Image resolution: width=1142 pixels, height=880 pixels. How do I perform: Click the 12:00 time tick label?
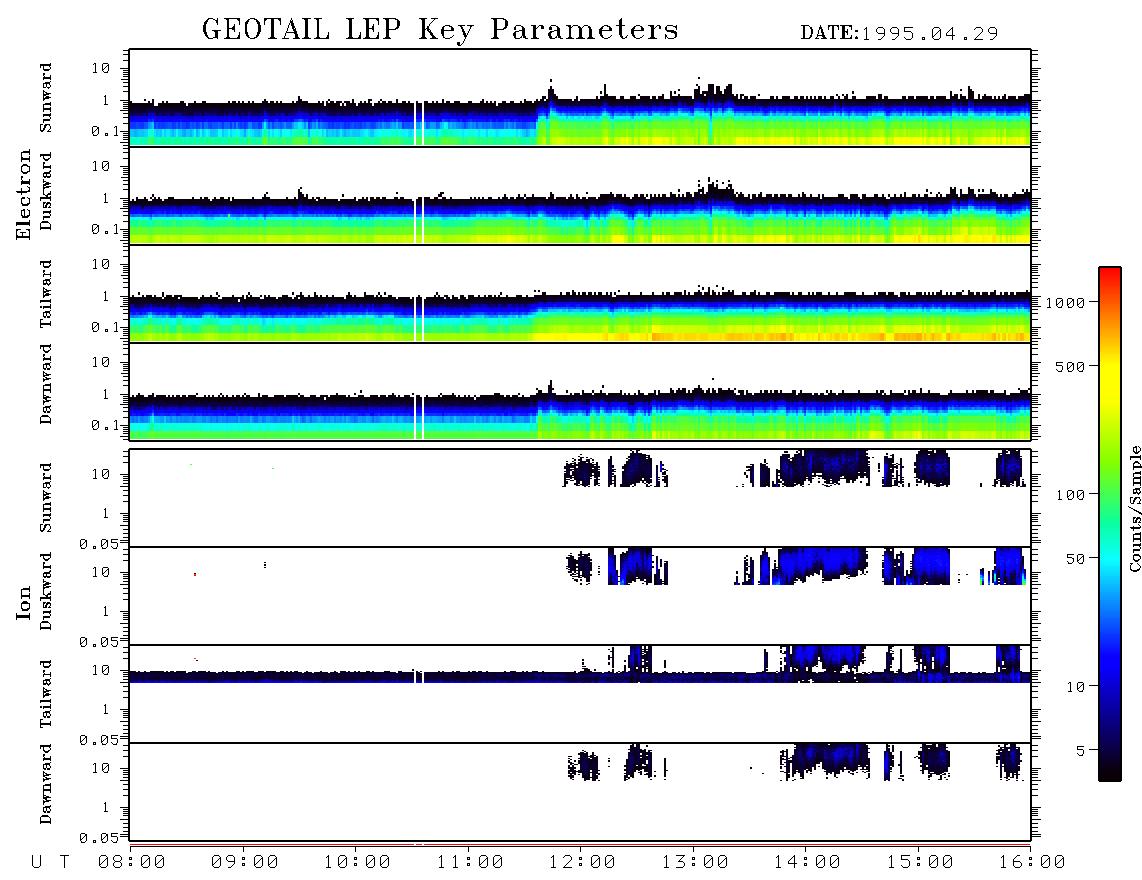click(582, 862)
